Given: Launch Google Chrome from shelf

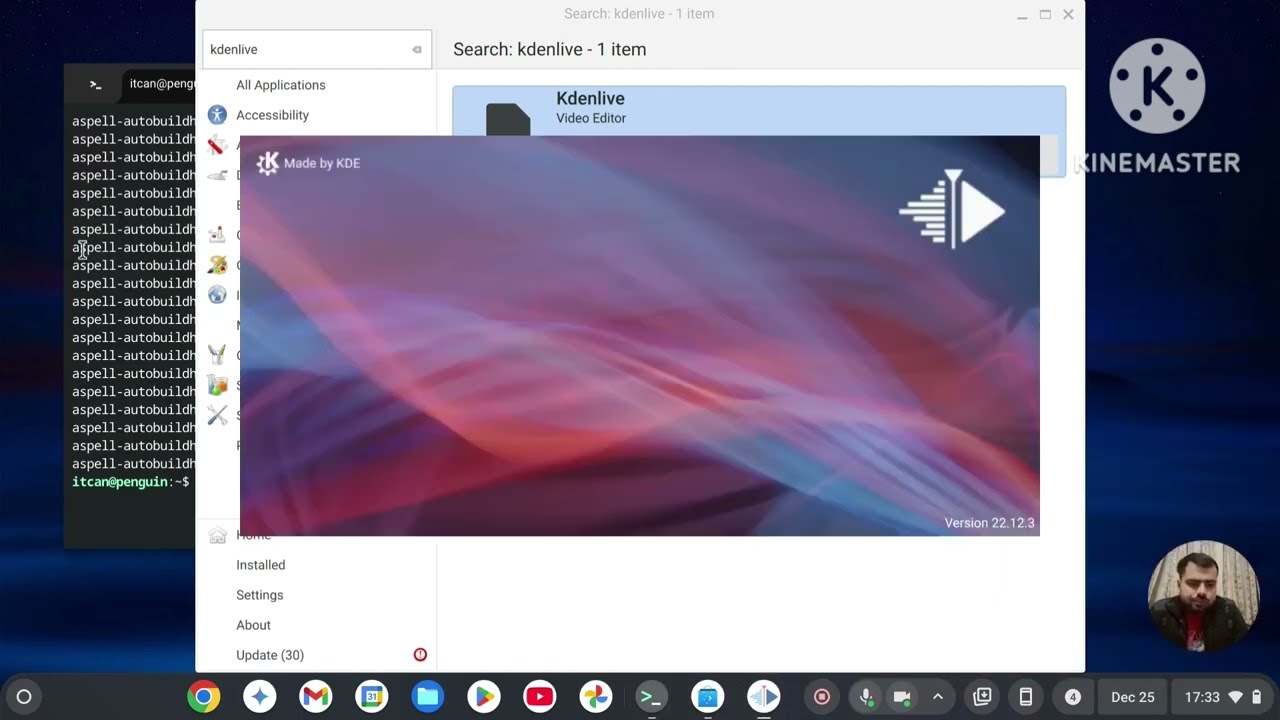Looking at the screenshot, I should [203, 697].
